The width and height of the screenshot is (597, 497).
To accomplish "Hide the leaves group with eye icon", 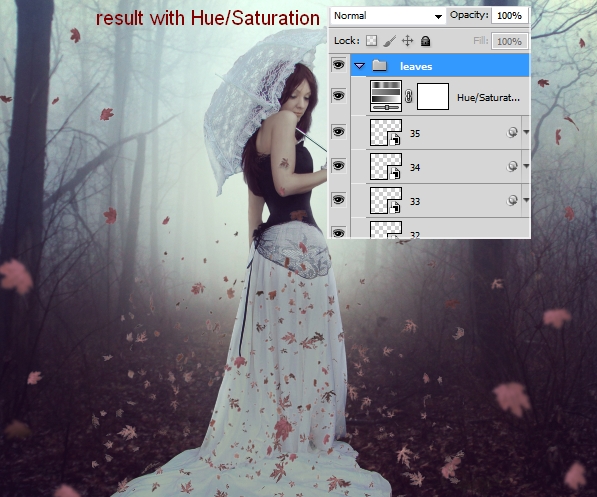I will click(x=338, y=65).
